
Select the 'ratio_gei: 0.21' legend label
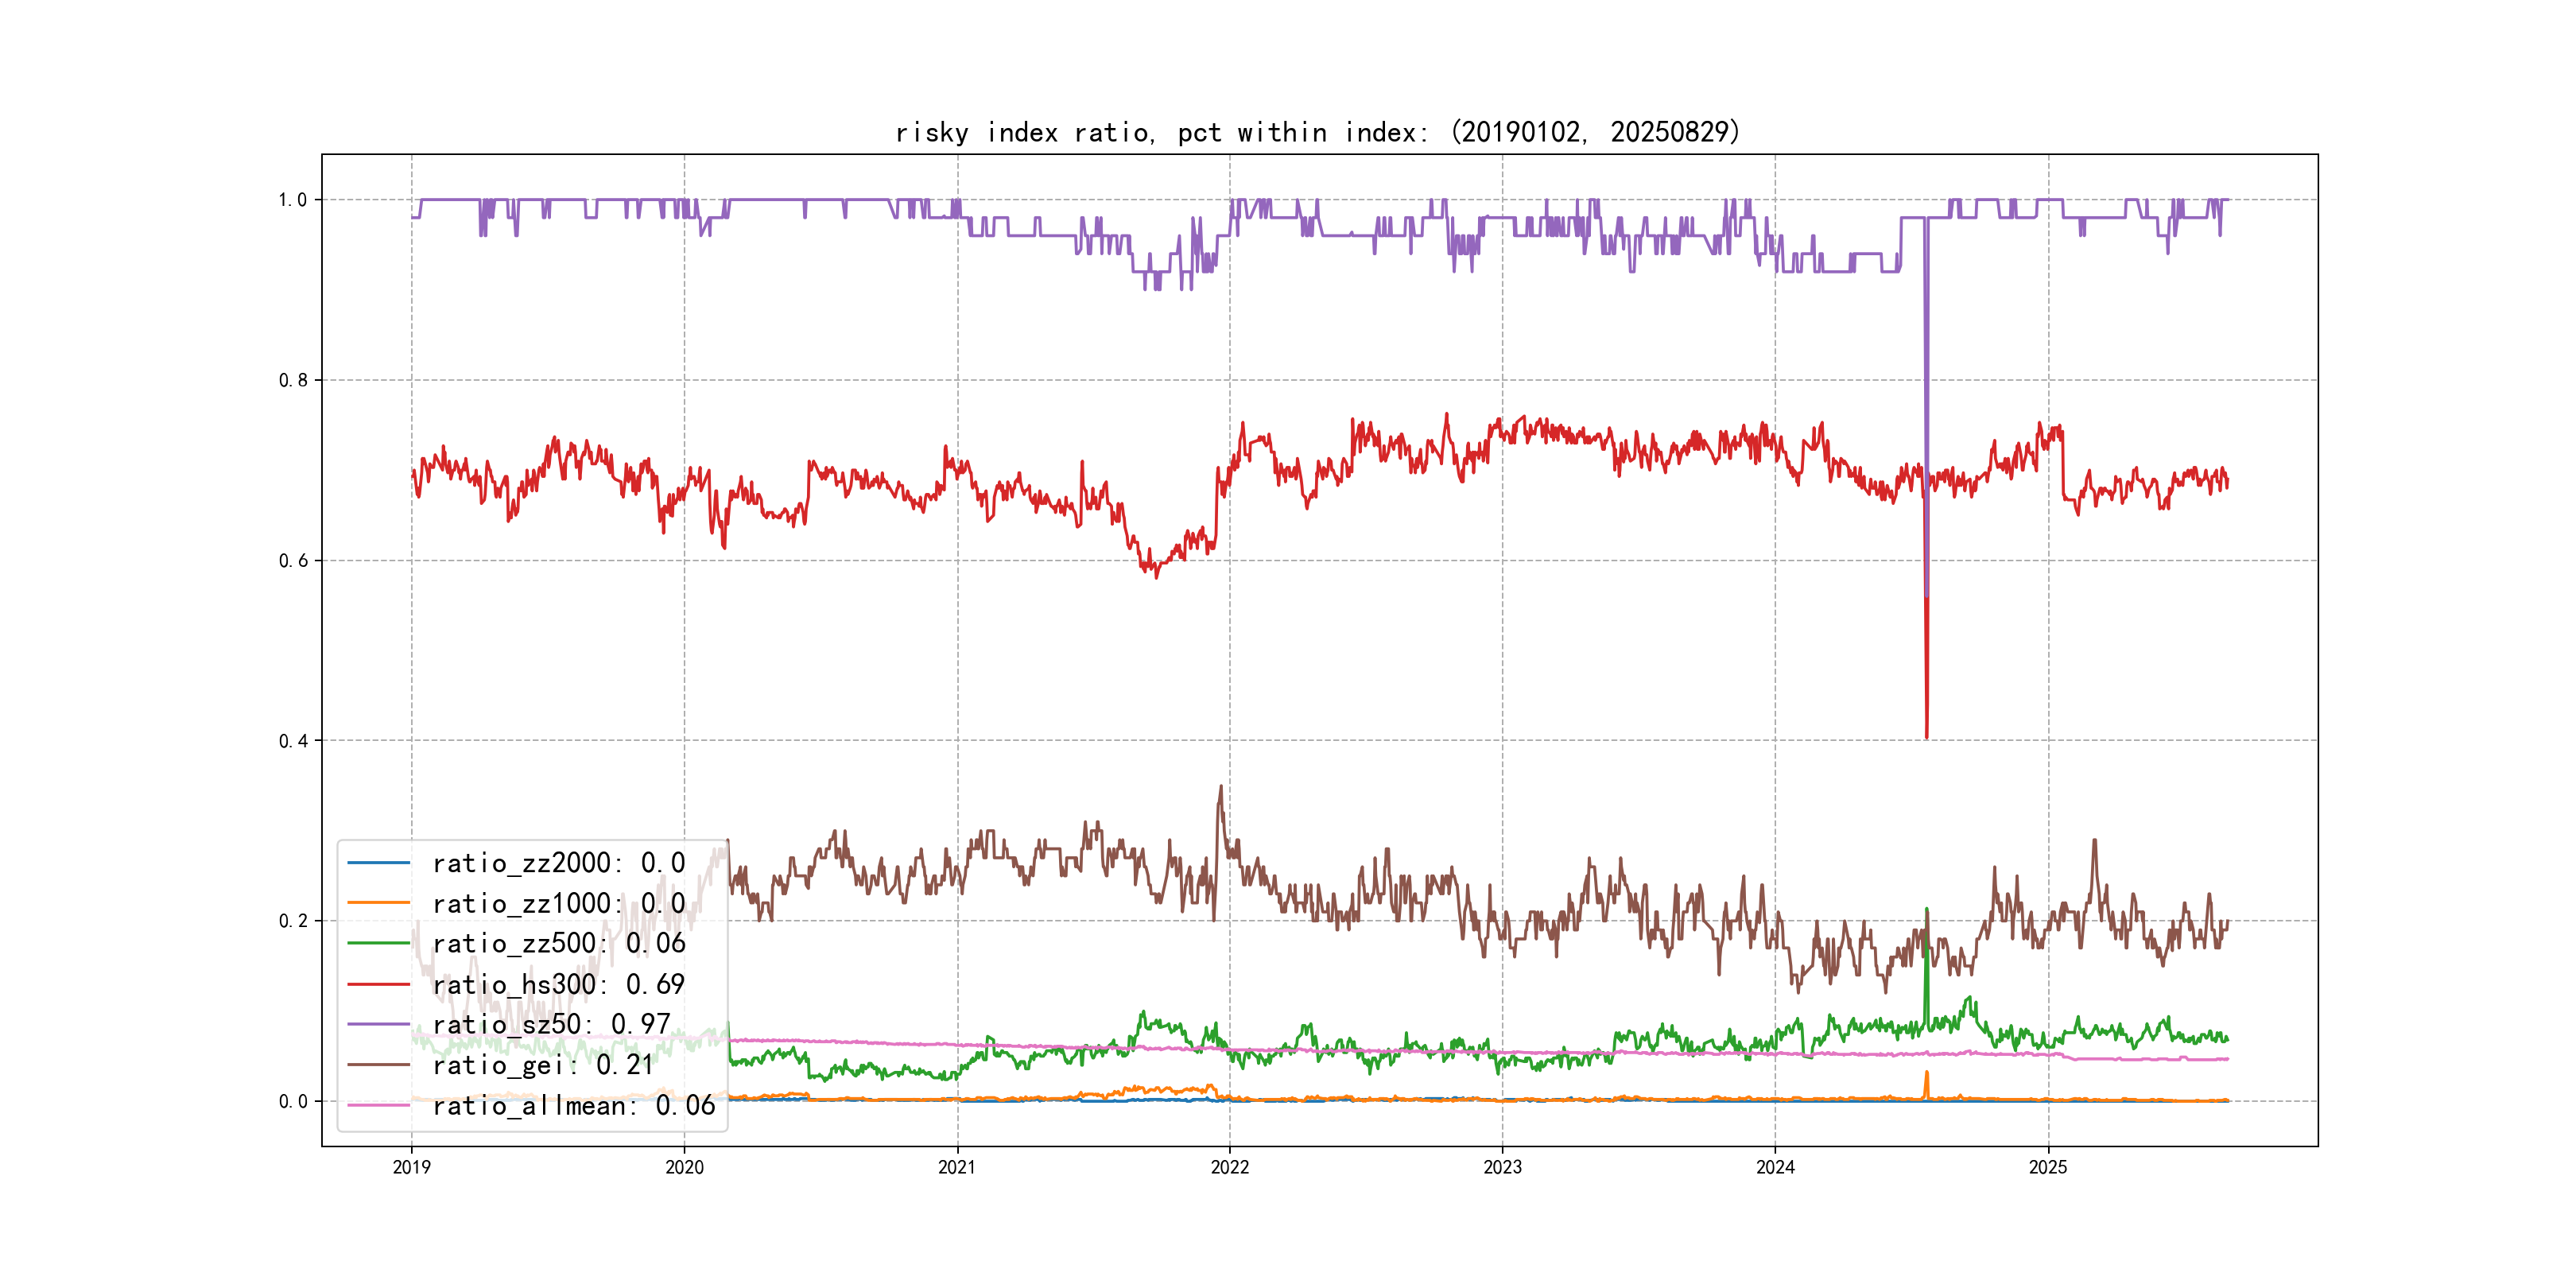point(543,1065)
